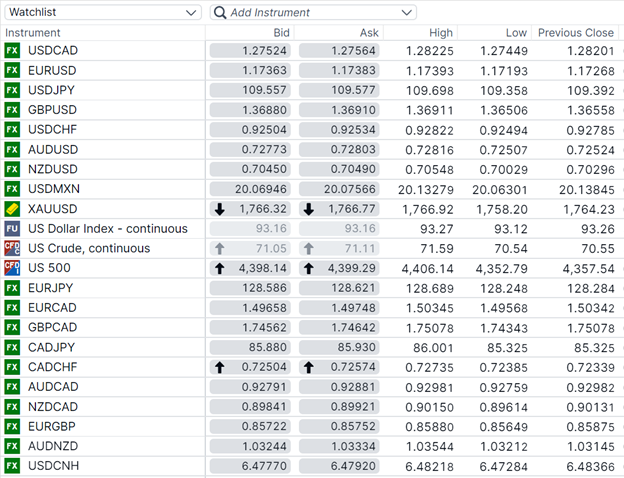Click the FX icon beside USDCAD
624x478 pixels.
[12, 50]
